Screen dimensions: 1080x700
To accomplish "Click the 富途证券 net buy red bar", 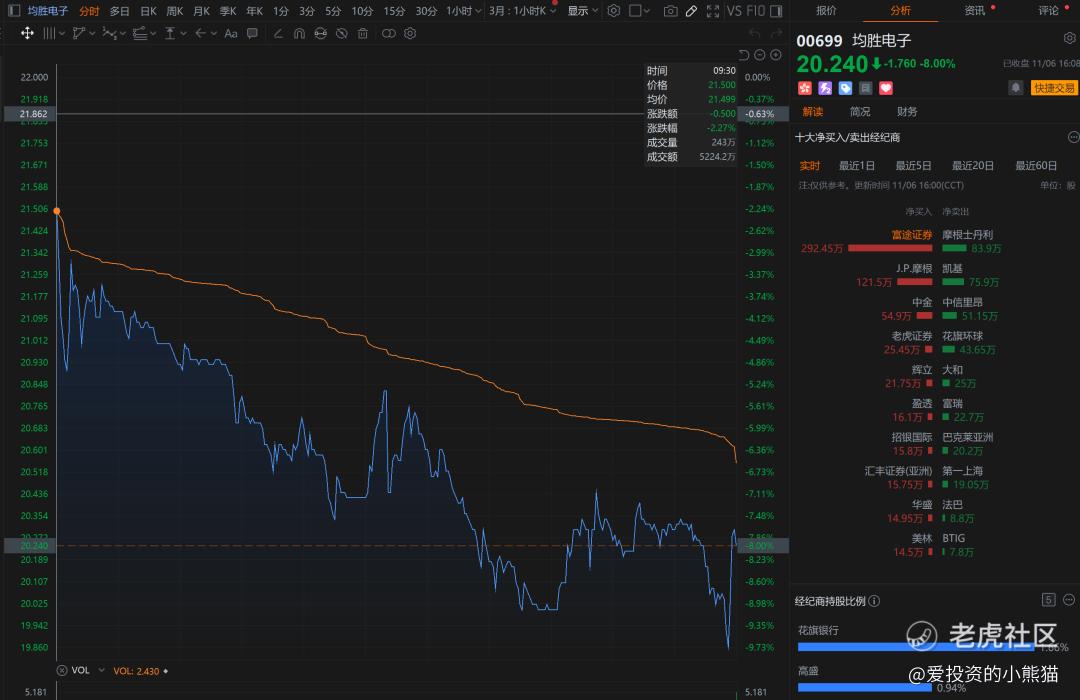I will tap(890, 248).
